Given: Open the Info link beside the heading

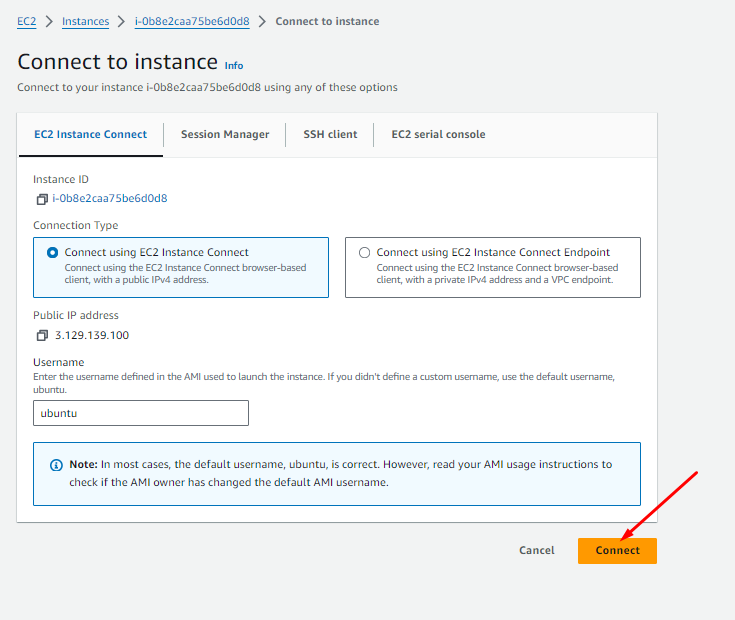Looking at the screenshot, I should point(234,66).
